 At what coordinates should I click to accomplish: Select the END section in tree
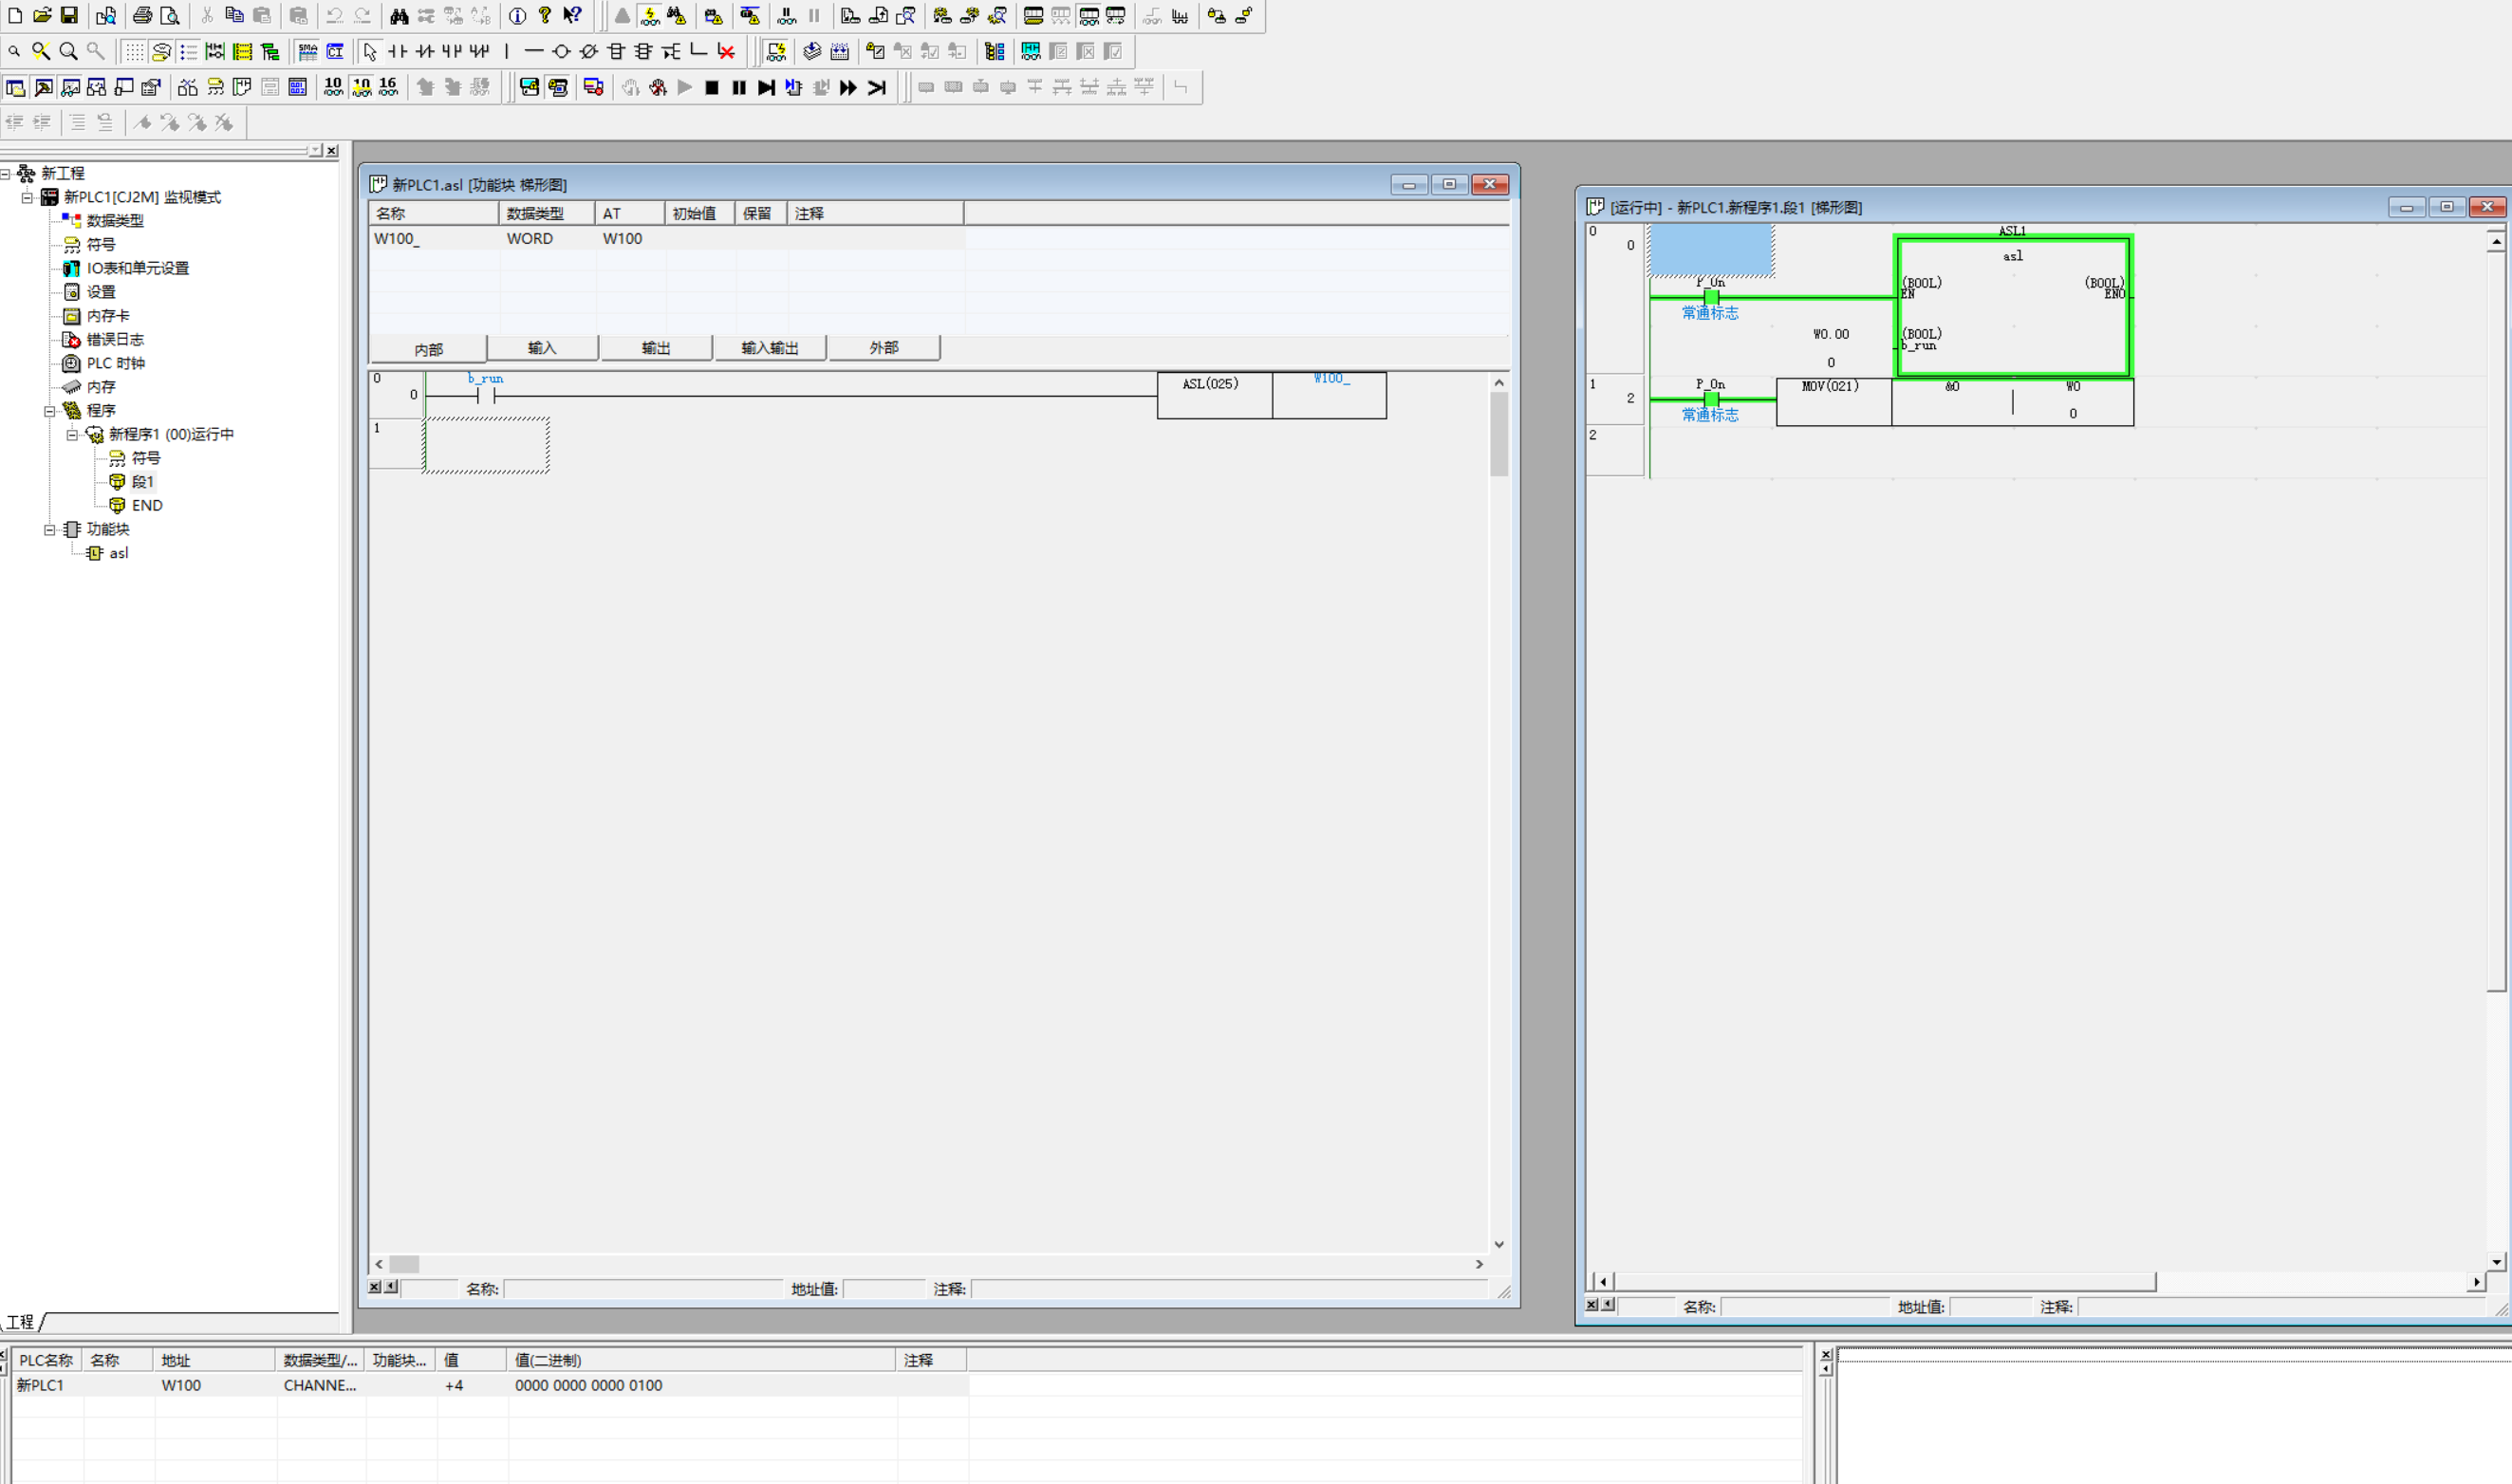point(146,505)
